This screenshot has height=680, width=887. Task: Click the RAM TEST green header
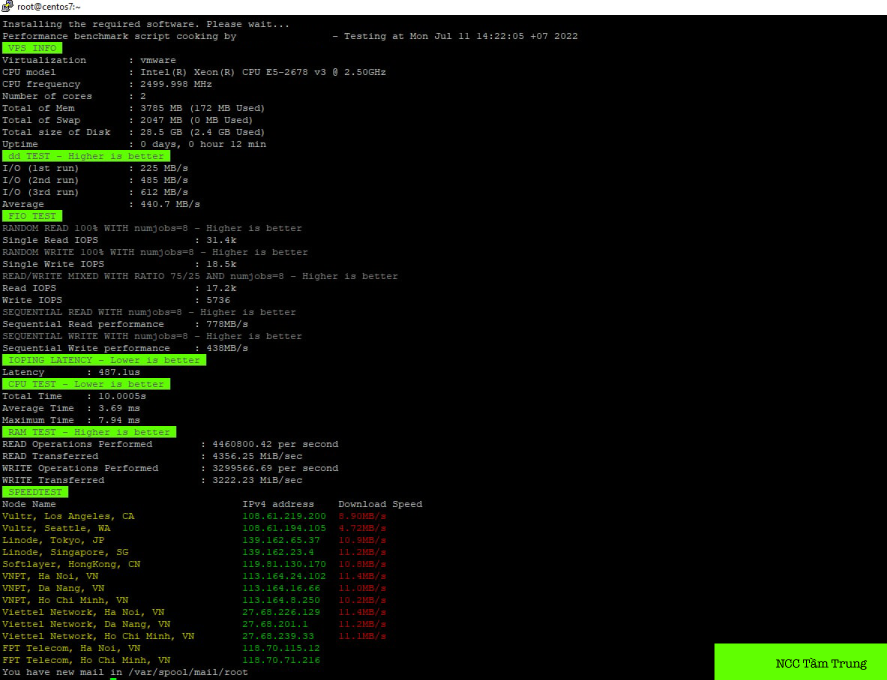[88, 432]
